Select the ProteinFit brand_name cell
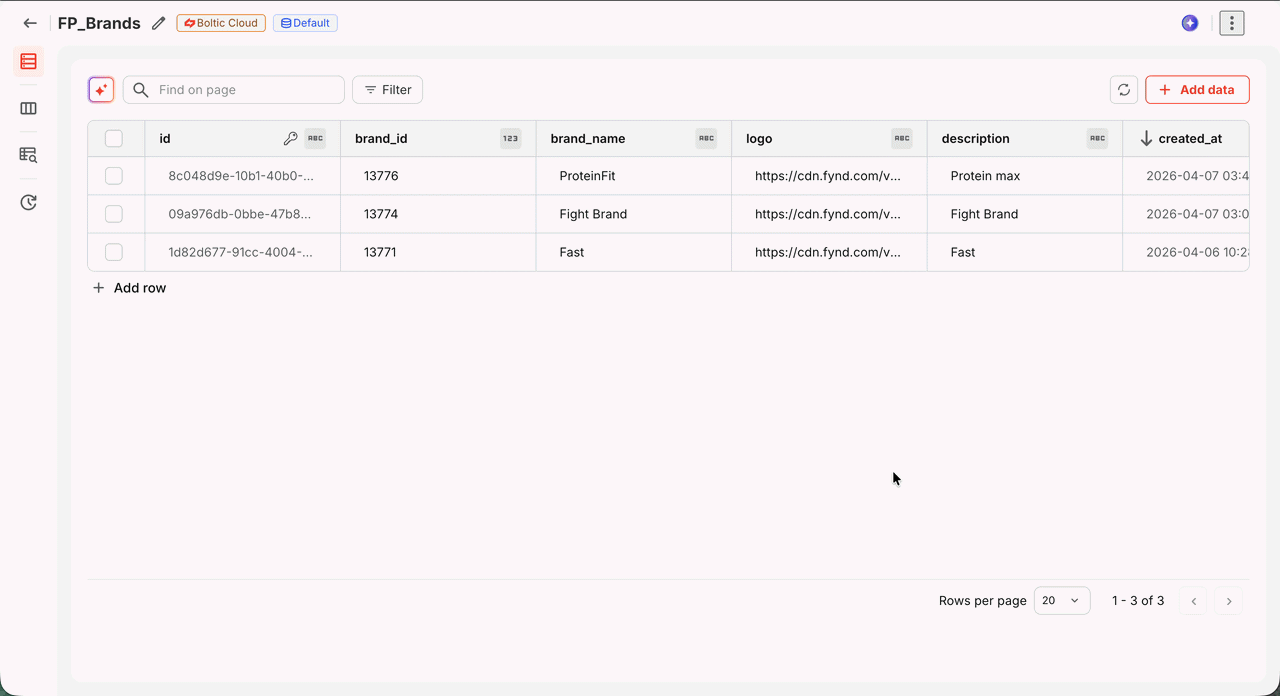This screenshot has height=696, width=1280. click(634, 176)
